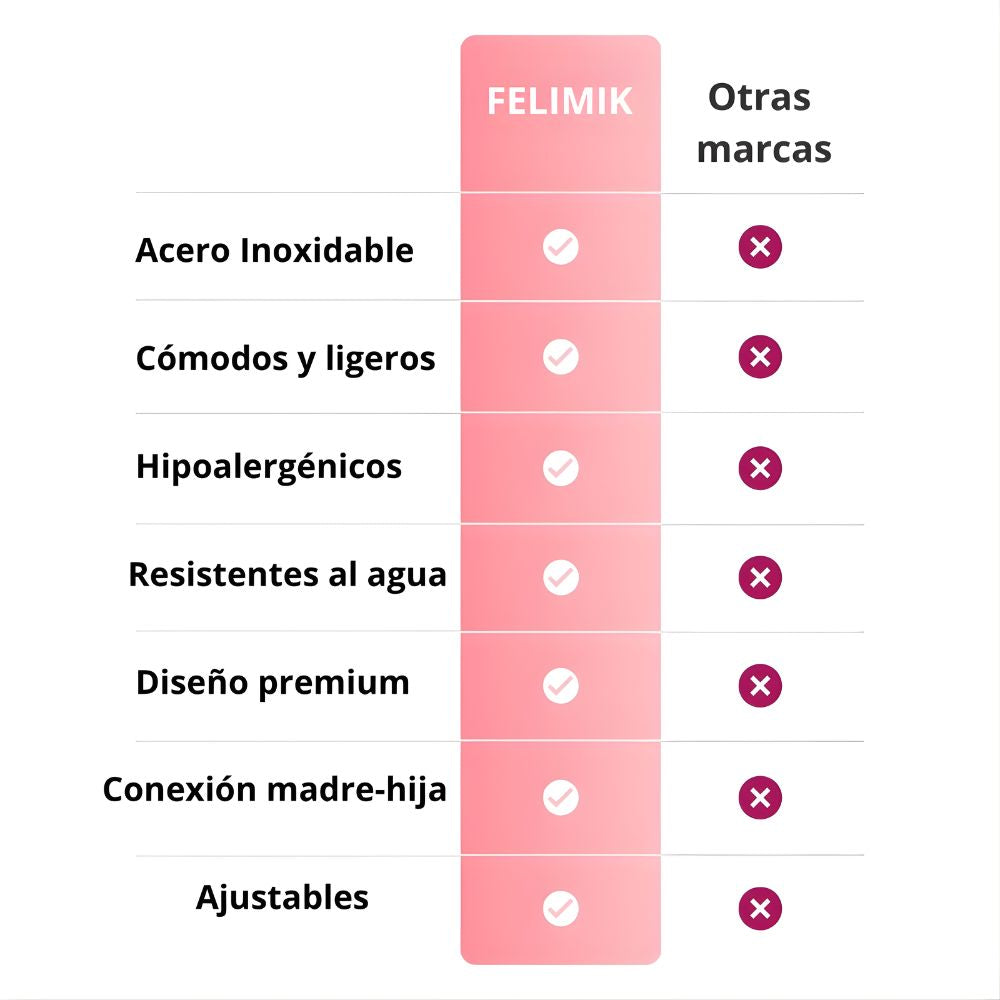Click the X icon for Cómodos y ligeros
The width and height of the screenshot is (1000, 1000).
pos(760,357)
